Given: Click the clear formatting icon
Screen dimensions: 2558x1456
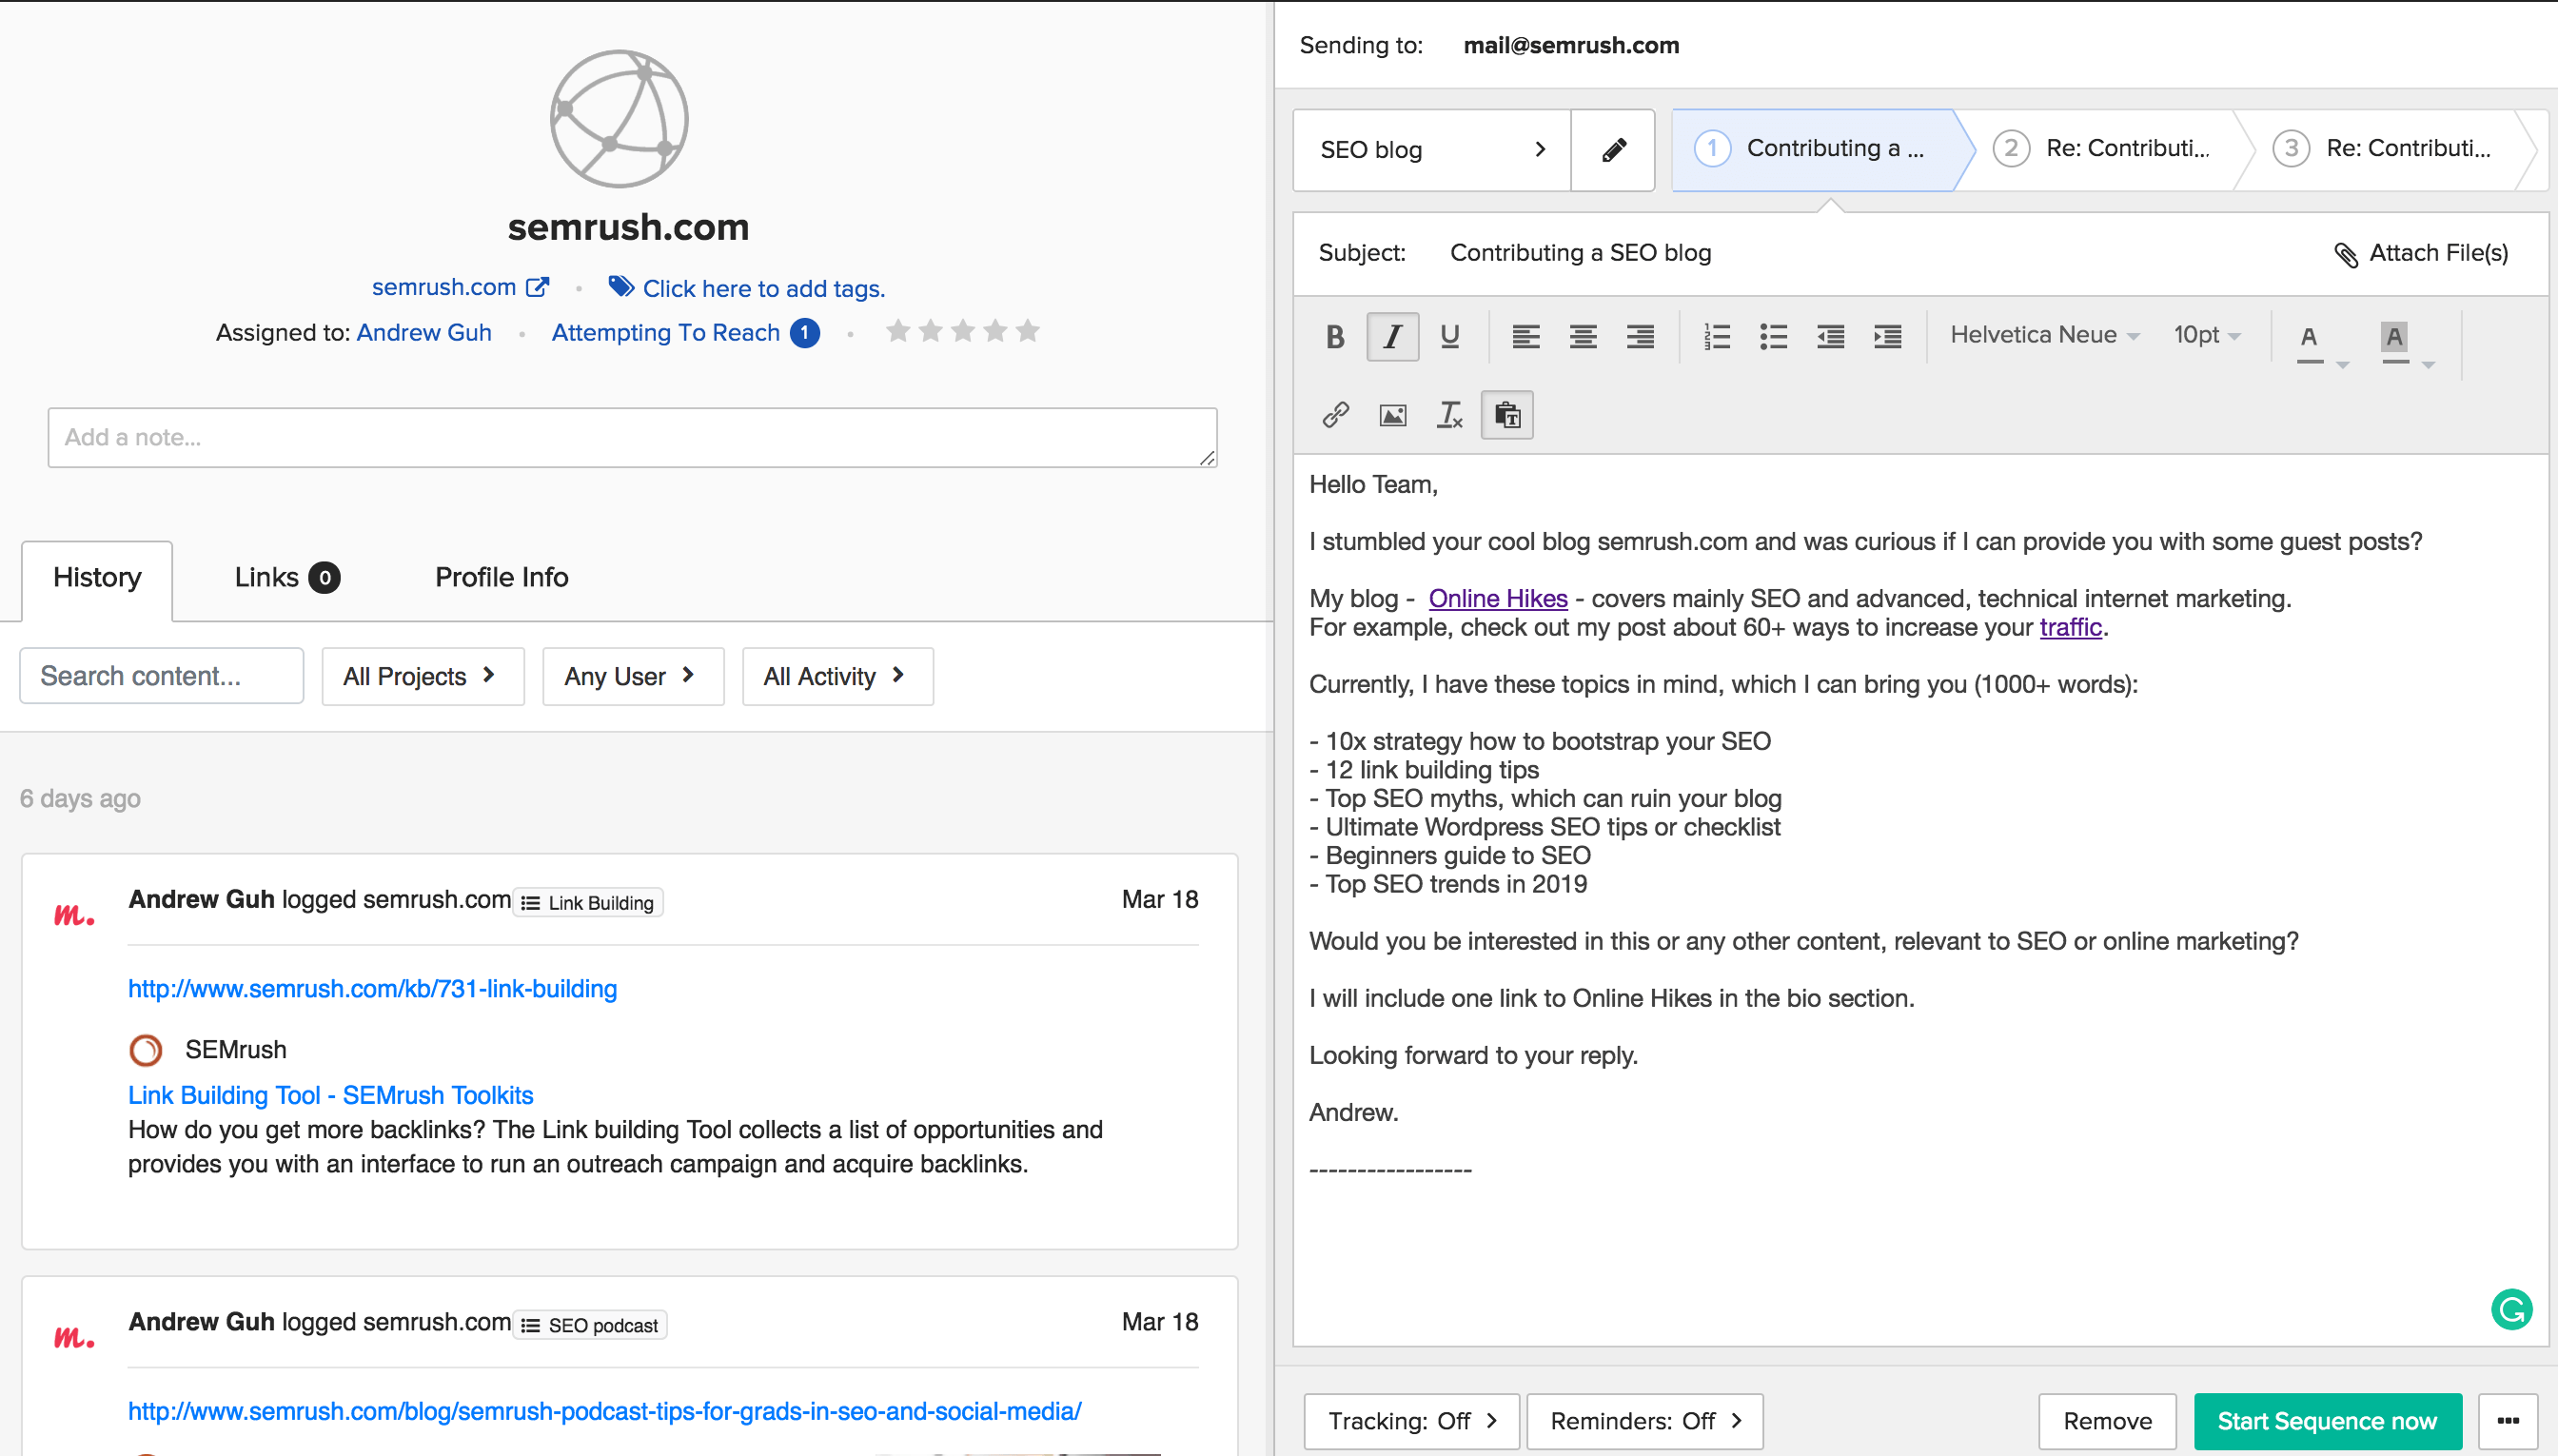Looking at the screenshot, I should 1449,414.
